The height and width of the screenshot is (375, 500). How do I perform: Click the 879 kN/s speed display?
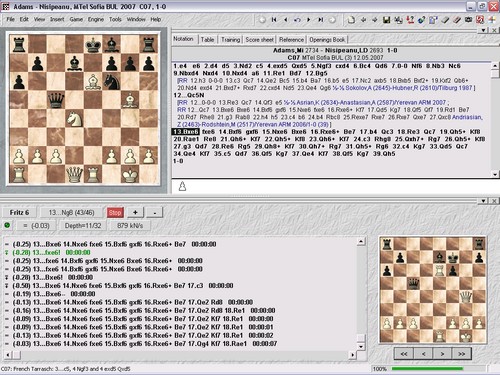pyautogui.click(x=130, y=226)
